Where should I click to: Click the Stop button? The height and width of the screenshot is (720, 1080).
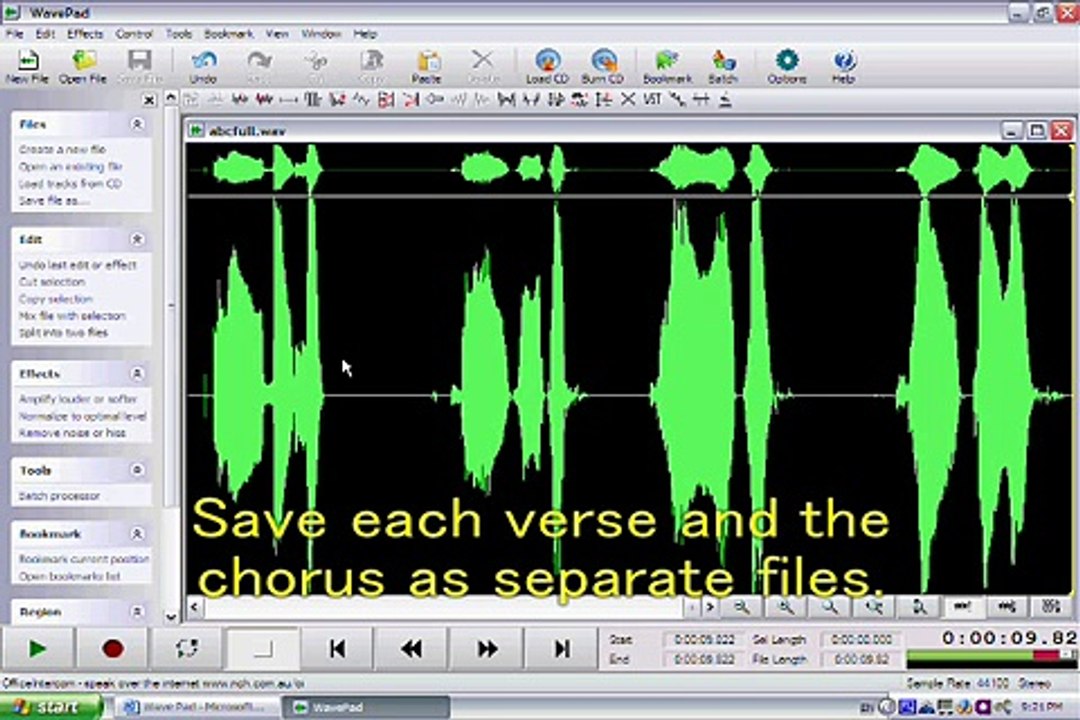pyautogui.click(x=262, y=648)
